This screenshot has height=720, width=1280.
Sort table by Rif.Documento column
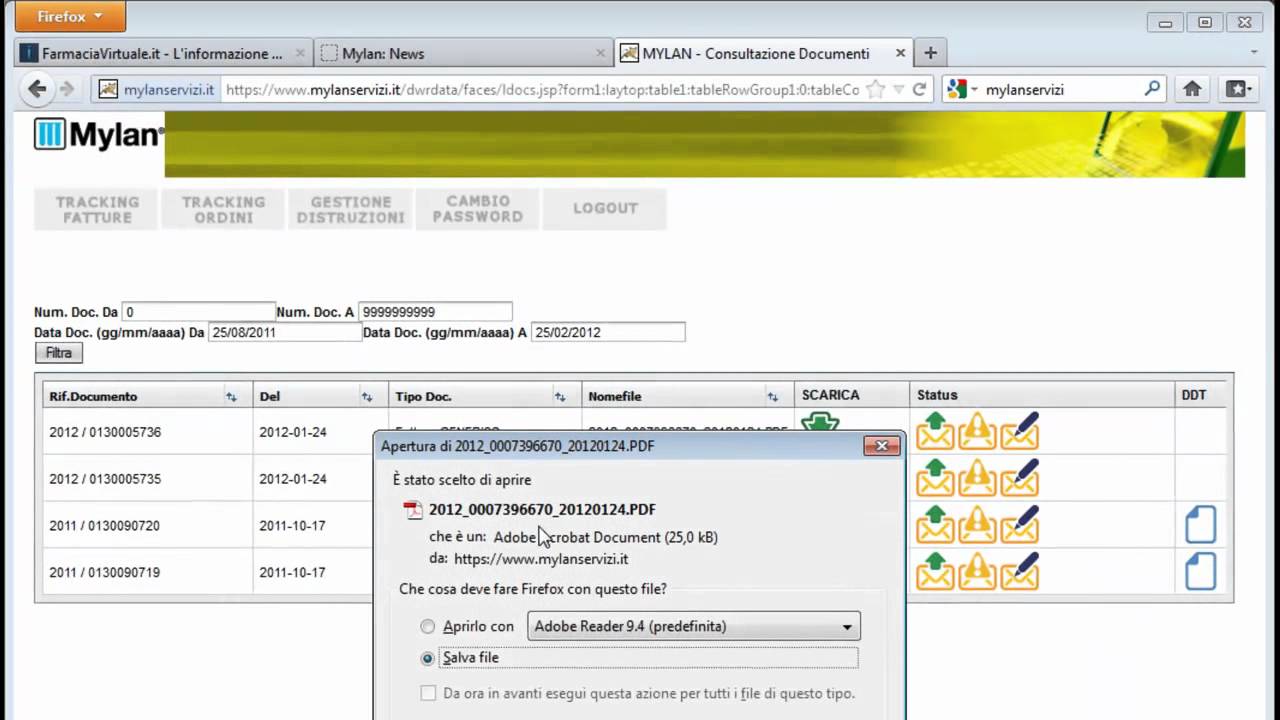click(231, 397)
